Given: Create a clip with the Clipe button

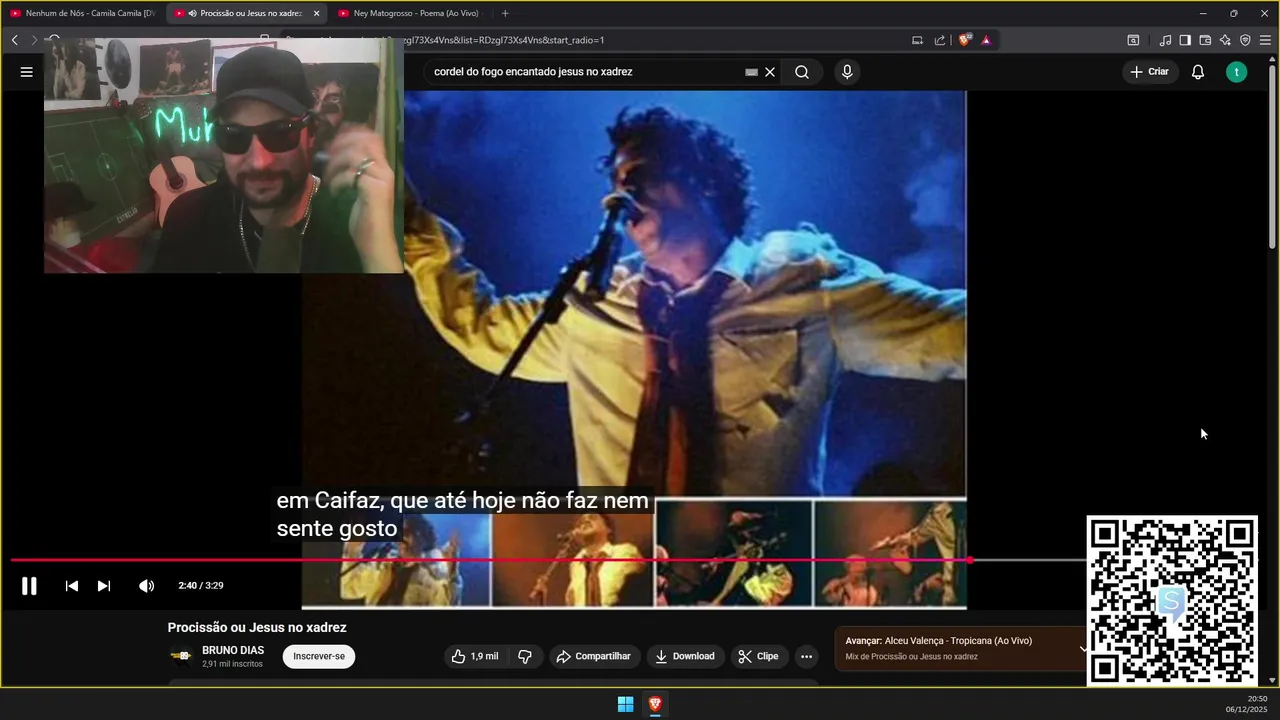Looking at the screenshot, I should click(x=758, y=656).
